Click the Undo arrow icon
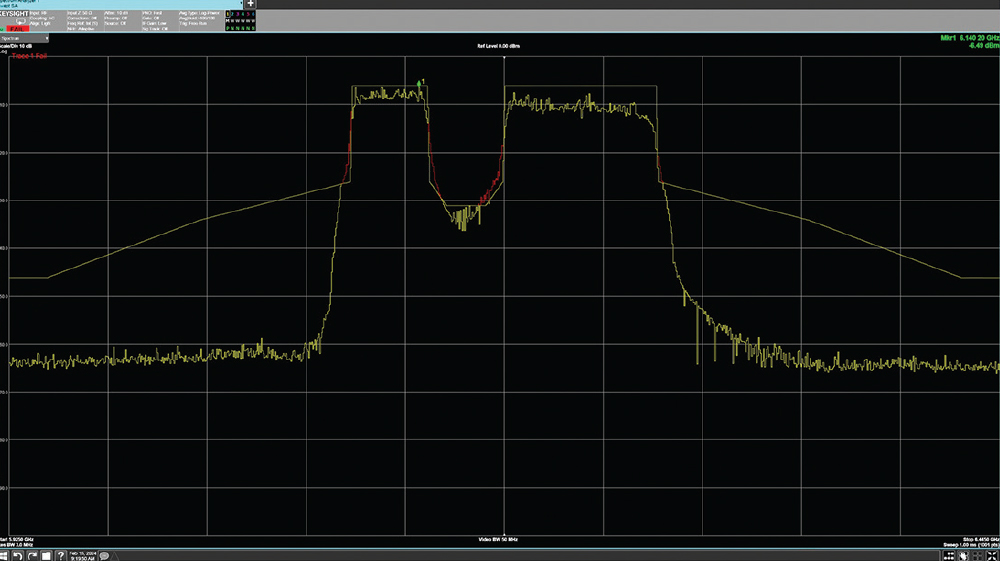 tap(19, 555)
